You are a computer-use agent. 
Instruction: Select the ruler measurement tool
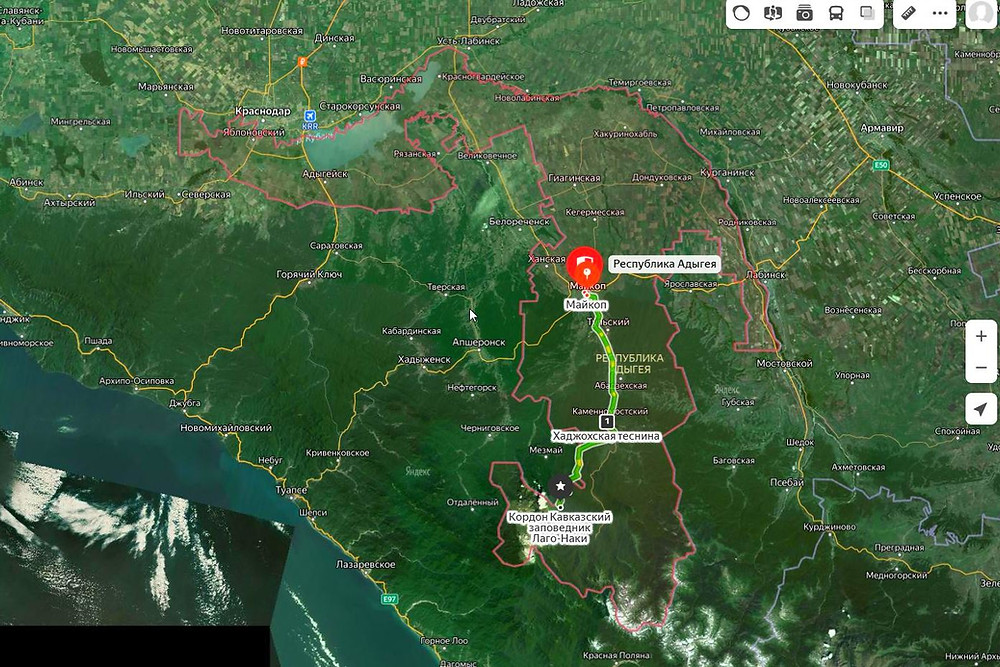tap(909, 13)
